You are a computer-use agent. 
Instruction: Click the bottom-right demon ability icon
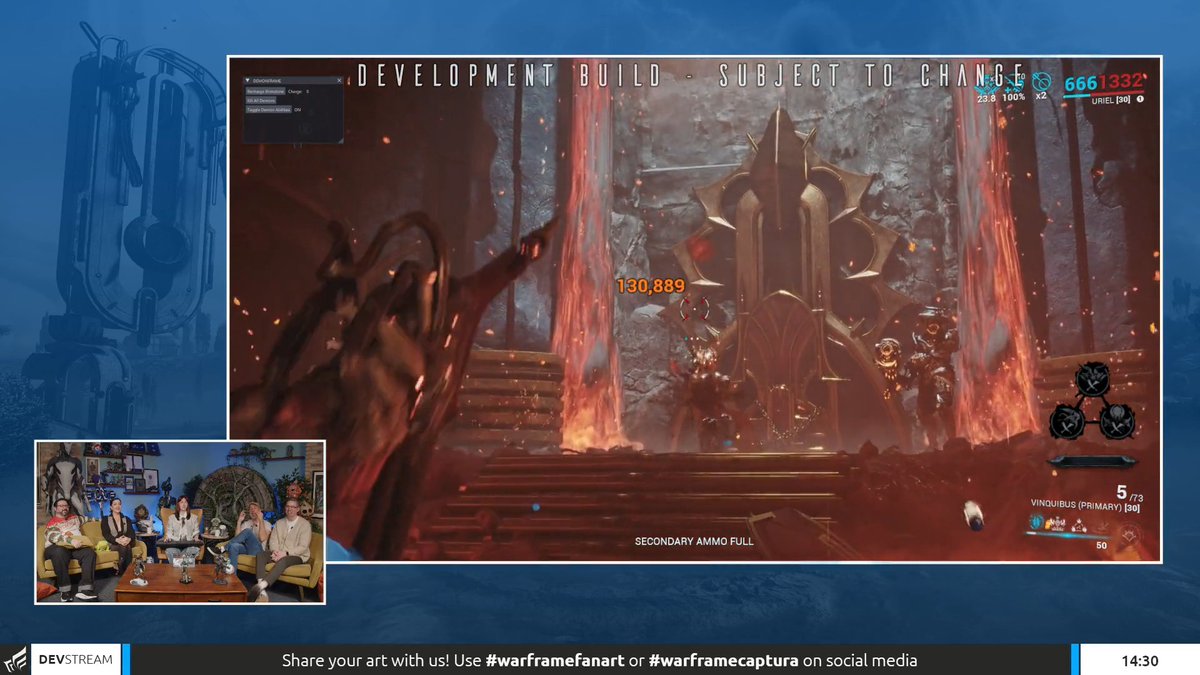pos(1116,421)
